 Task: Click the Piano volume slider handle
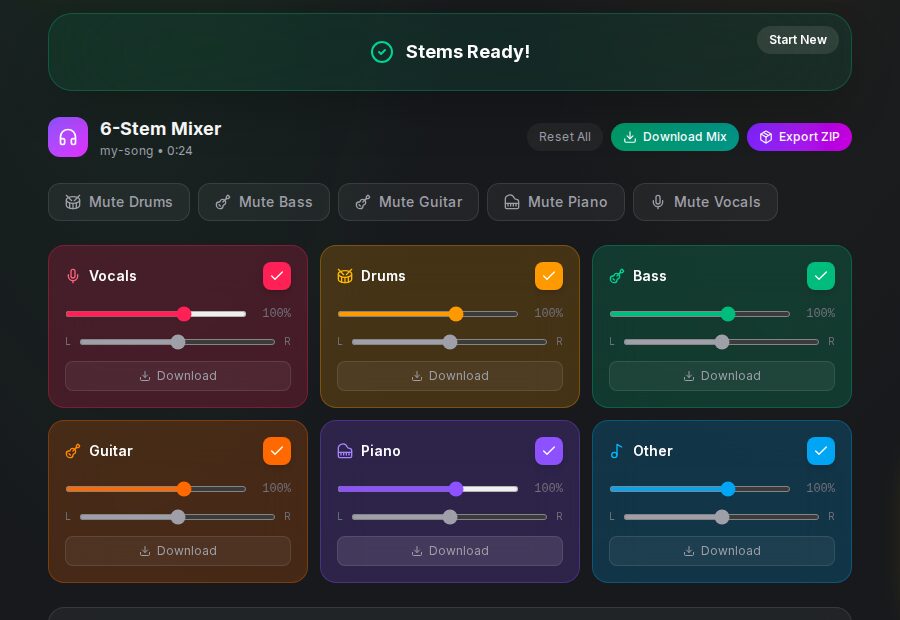point(456,489)
